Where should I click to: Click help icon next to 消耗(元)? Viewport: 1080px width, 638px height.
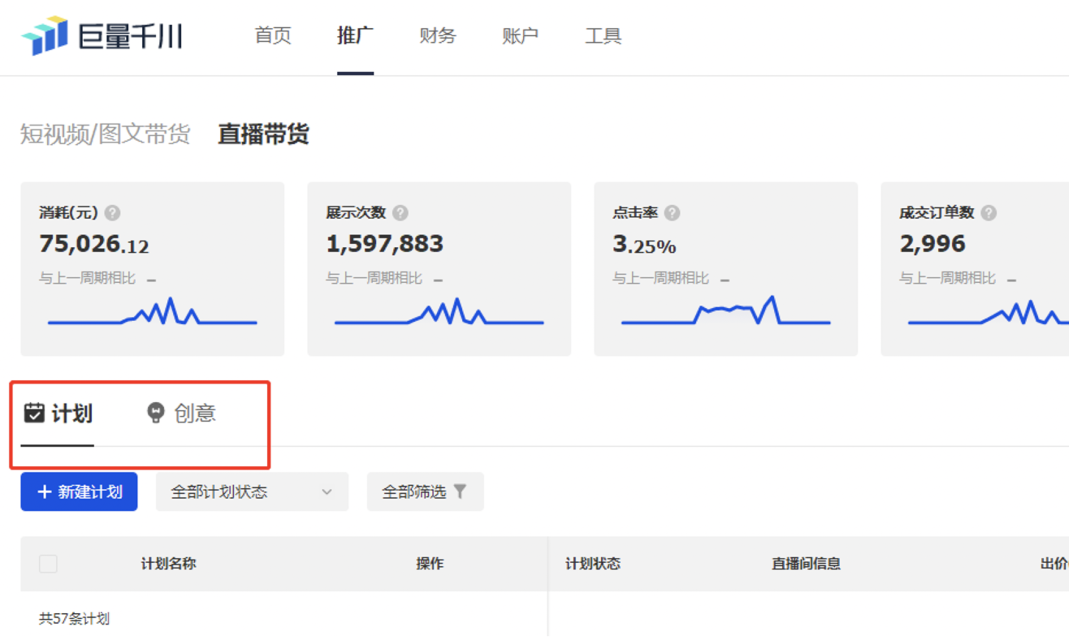pyautogui.click(x=113, y=213)
